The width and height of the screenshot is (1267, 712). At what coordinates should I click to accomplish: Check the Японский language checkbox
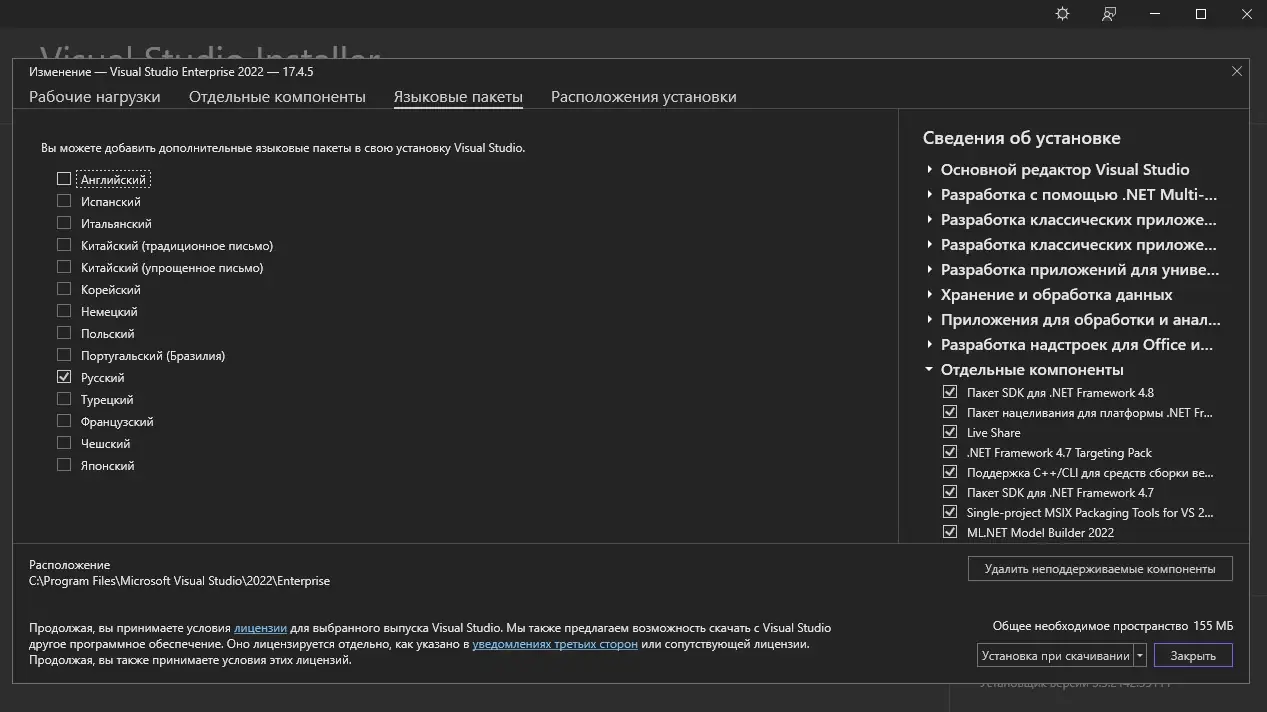pyautogui.click(x=64, y=466)
